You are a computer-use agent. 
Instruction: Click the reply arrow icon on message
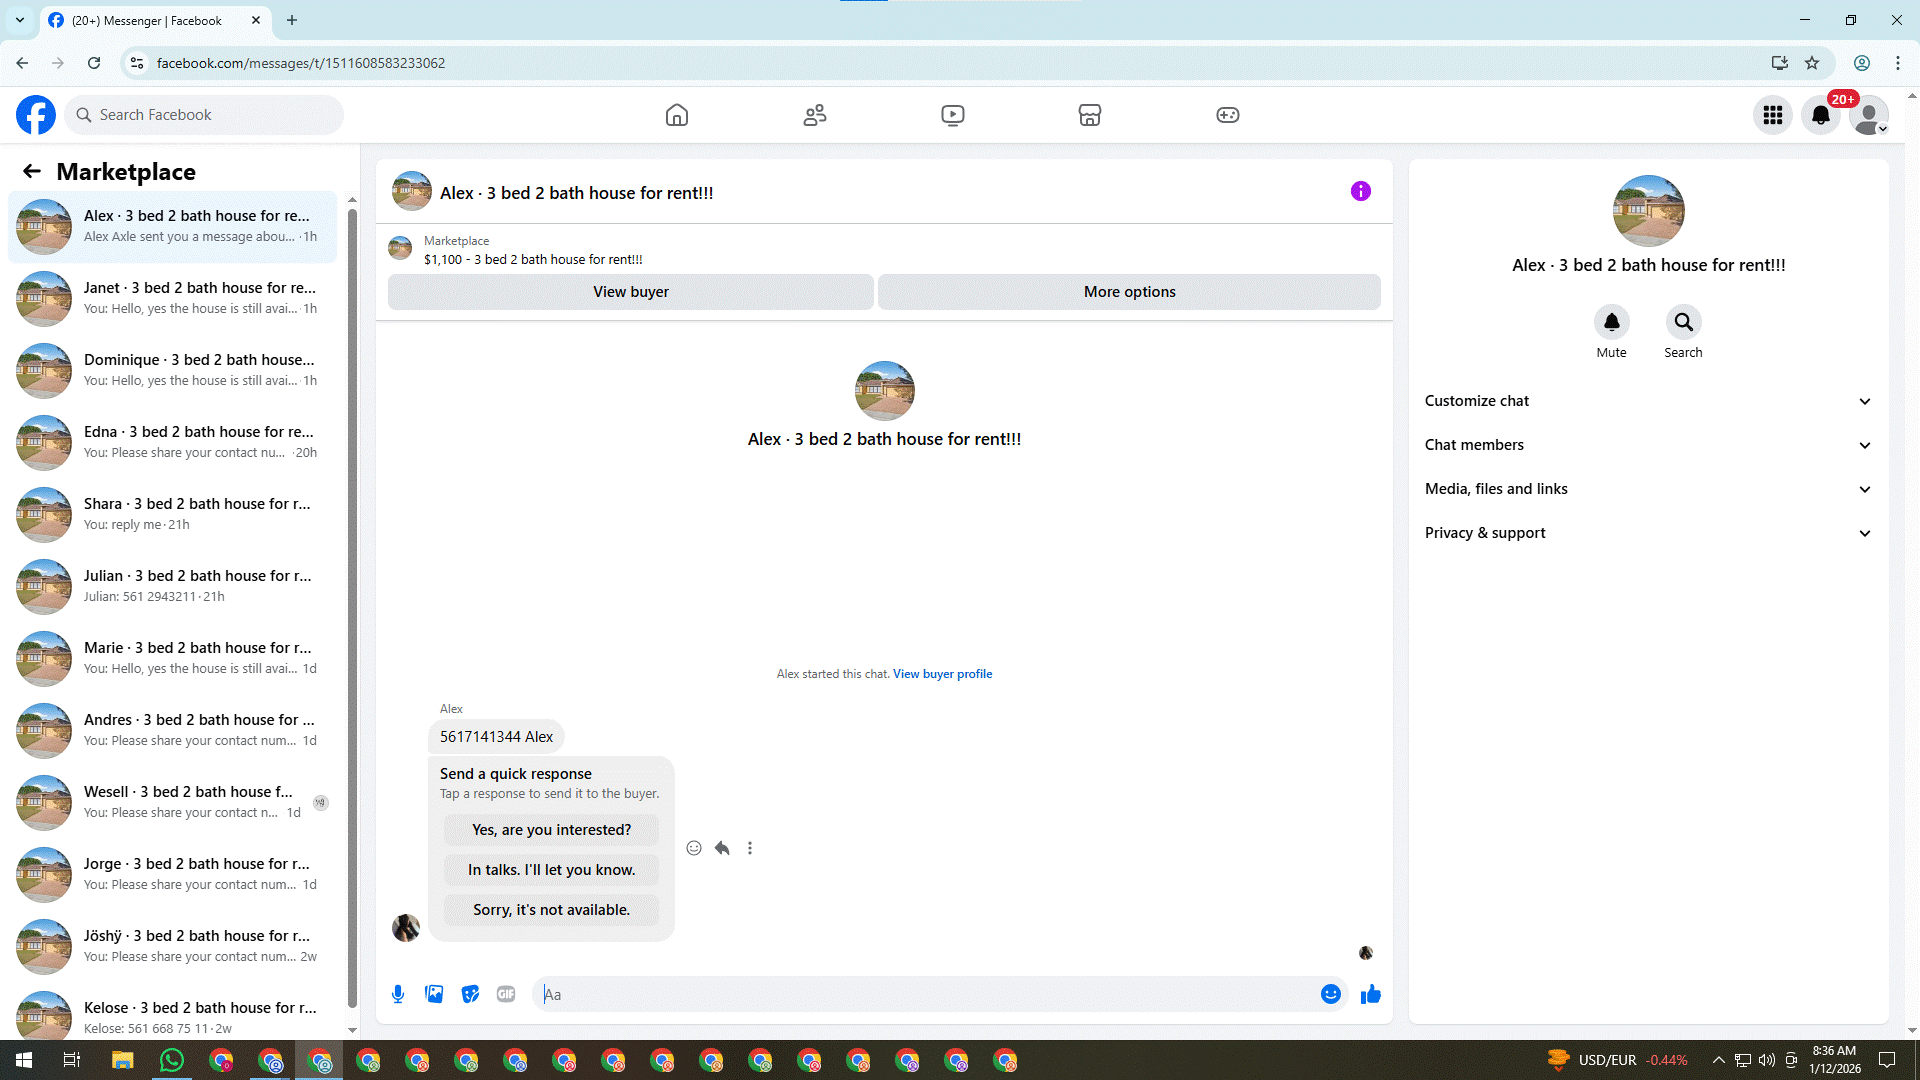click(722, 848)
